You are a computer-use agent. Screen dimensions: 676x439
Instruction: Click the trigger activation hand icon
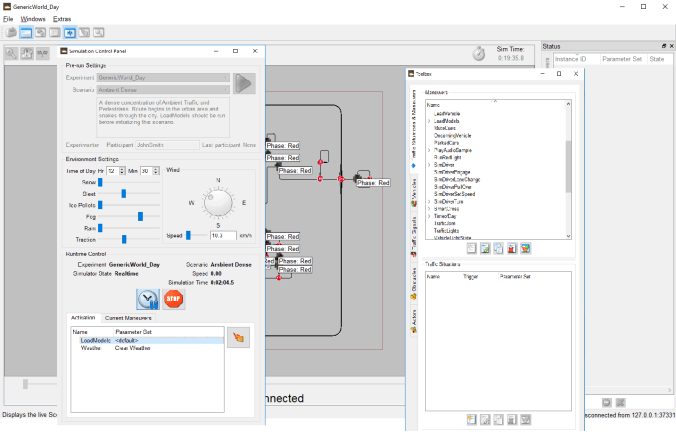[x=238, y=337]
